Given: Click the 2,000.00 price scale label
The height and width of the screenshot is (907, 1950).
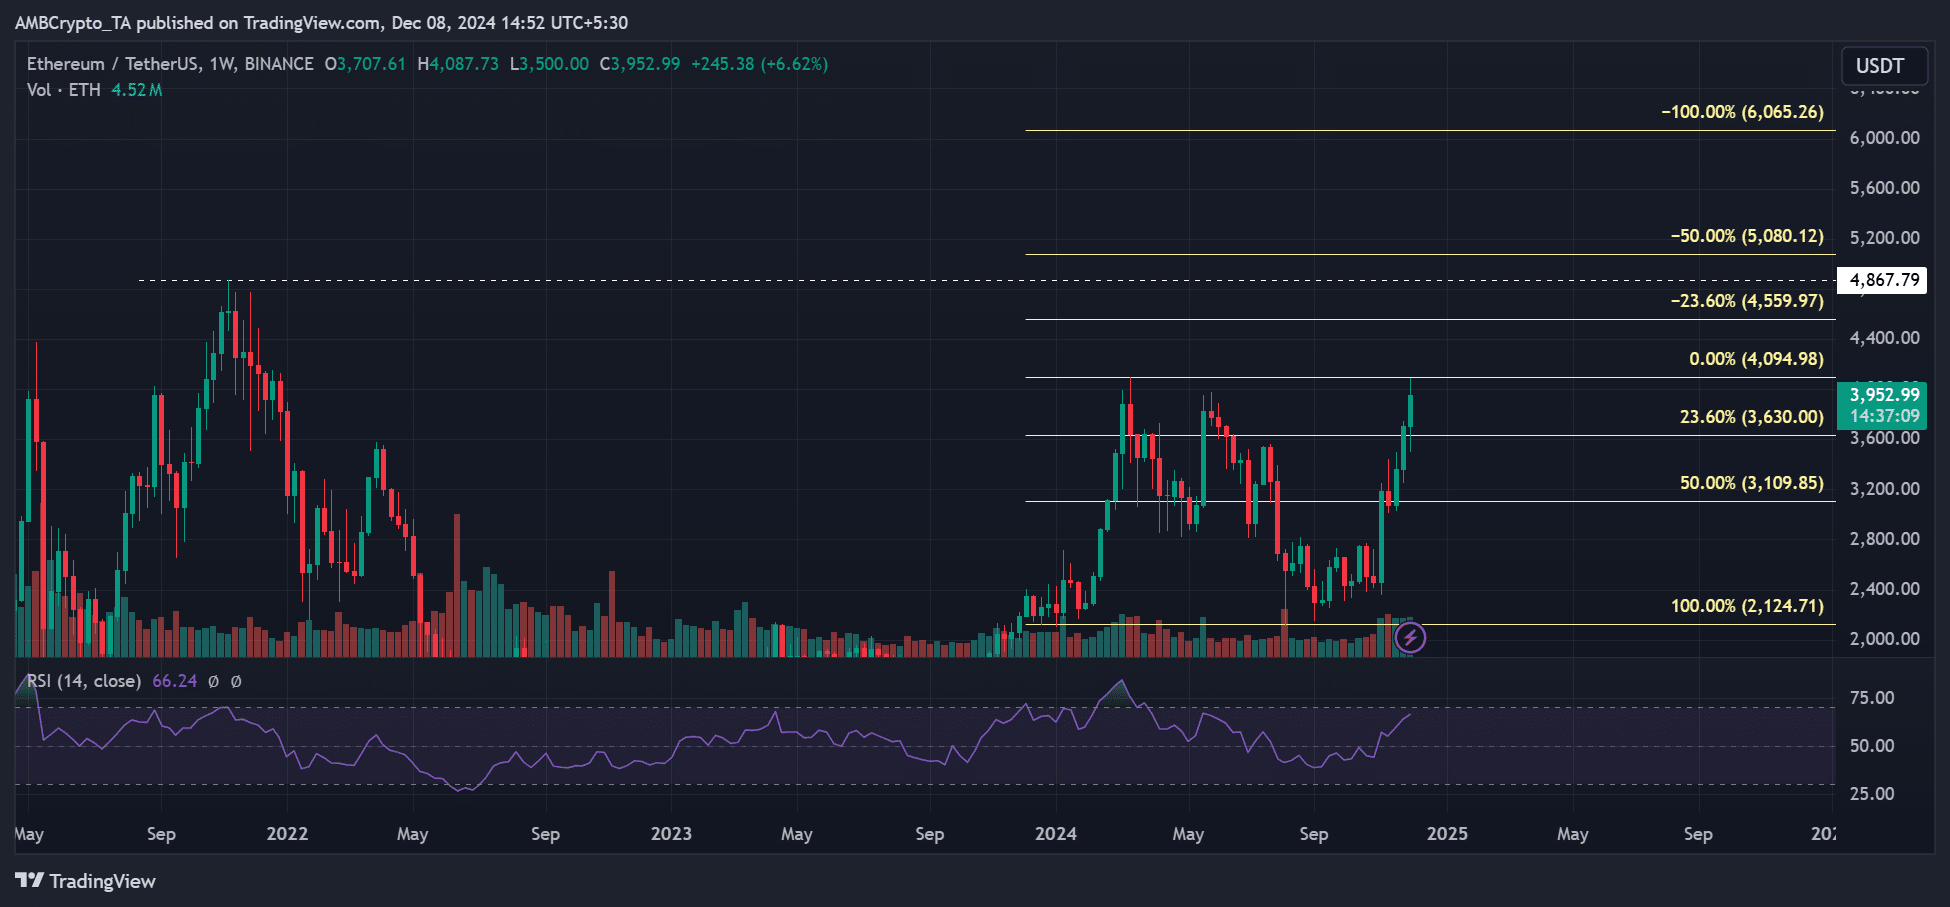Looking at the screenshot, I should (1884, 639).
